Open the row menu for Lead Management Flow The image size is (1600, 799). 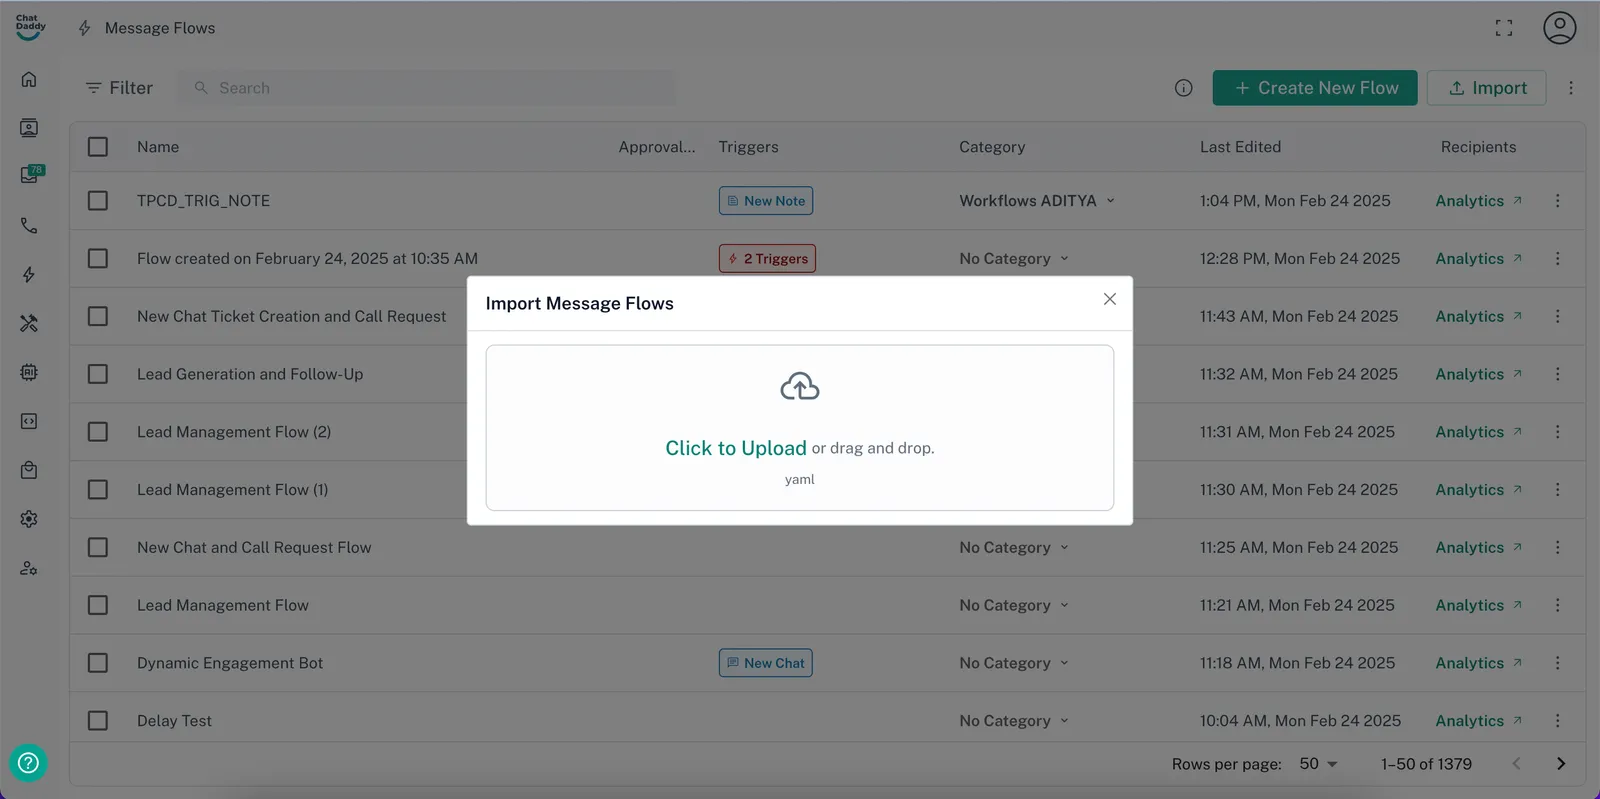pyautogui.click(x=1557, y=605)
